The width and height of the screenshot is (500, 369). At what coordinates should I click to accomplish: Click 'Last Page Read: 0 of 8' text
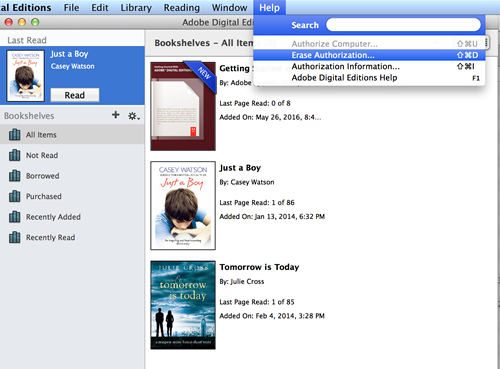tap(255, 103)
